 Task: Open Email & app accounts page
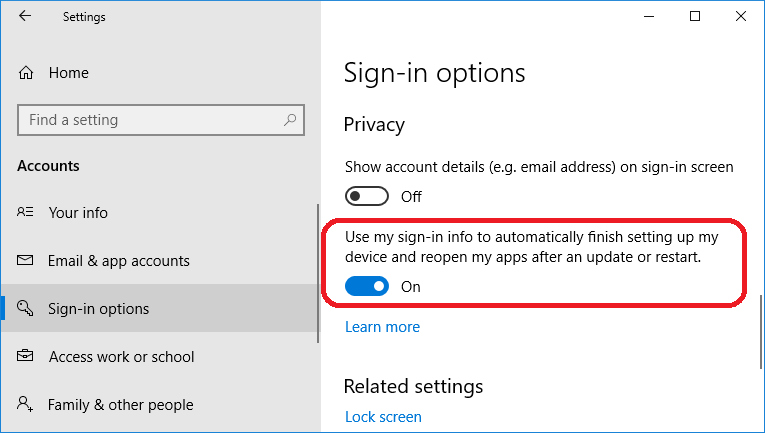[119, 261]
